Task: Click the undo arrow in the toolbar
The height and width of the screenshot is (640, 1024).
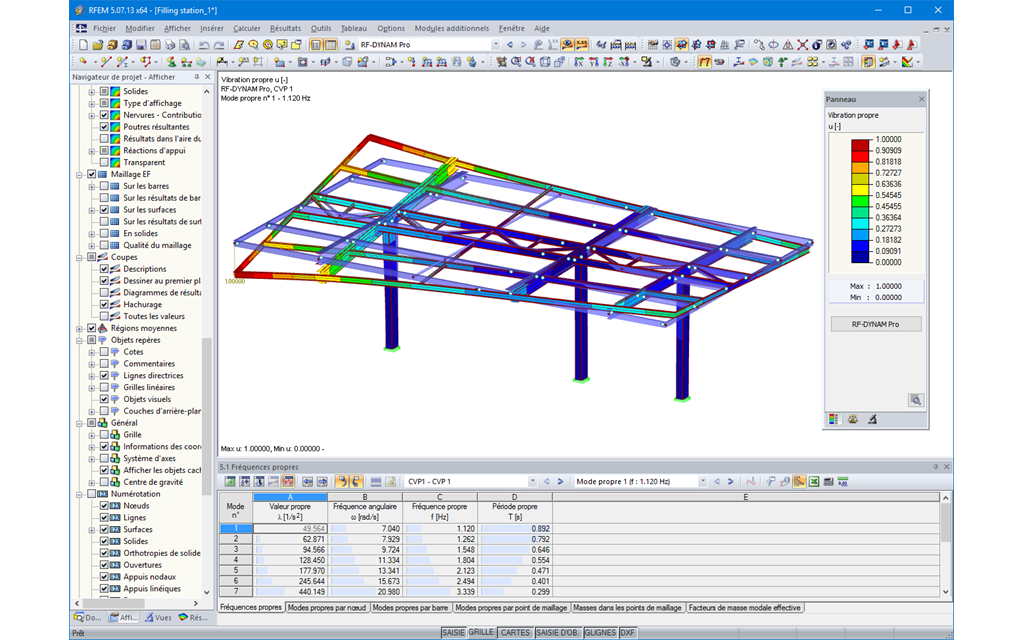Action: tap(204, 44)
